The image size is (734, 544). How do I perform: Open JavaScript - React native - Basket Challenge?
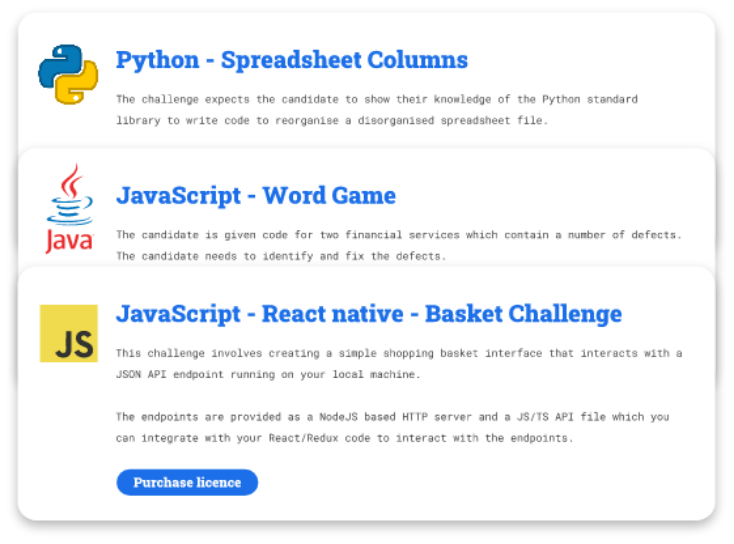pyautogui.click(x=369, y=314)
